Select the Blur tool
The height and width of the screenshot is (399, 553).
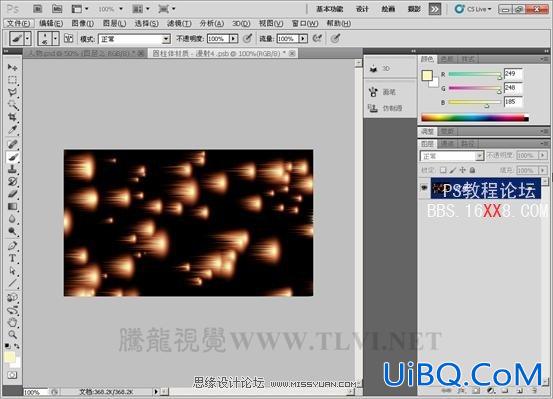(x=12, y=219)
